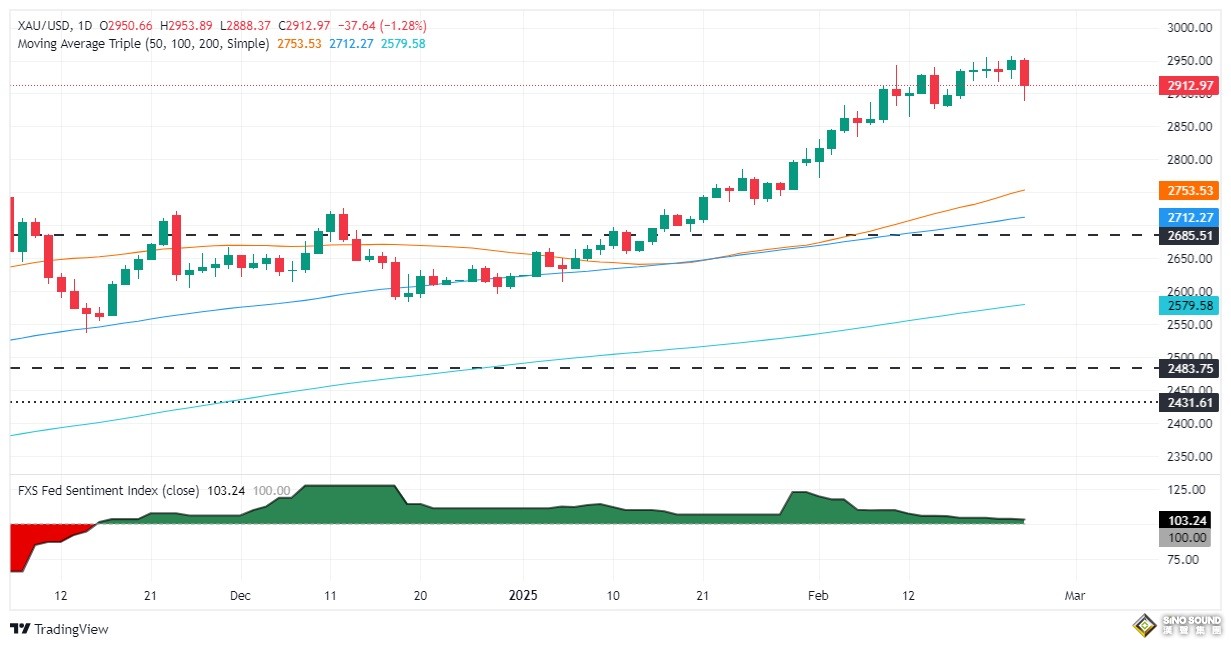Click the latest large red candlestick

(1025, 72)
